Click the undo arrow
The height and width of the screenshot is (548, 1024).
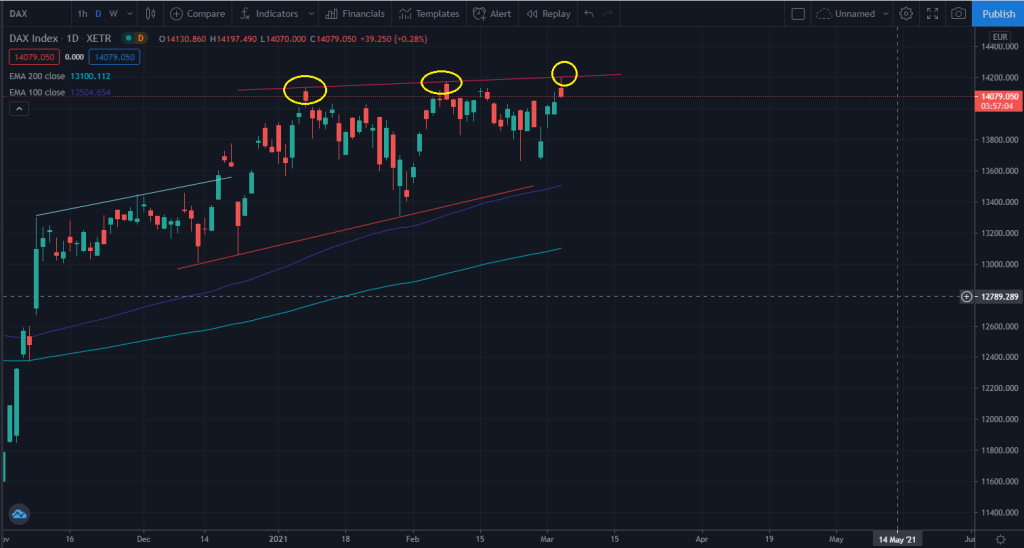(588, 14)
